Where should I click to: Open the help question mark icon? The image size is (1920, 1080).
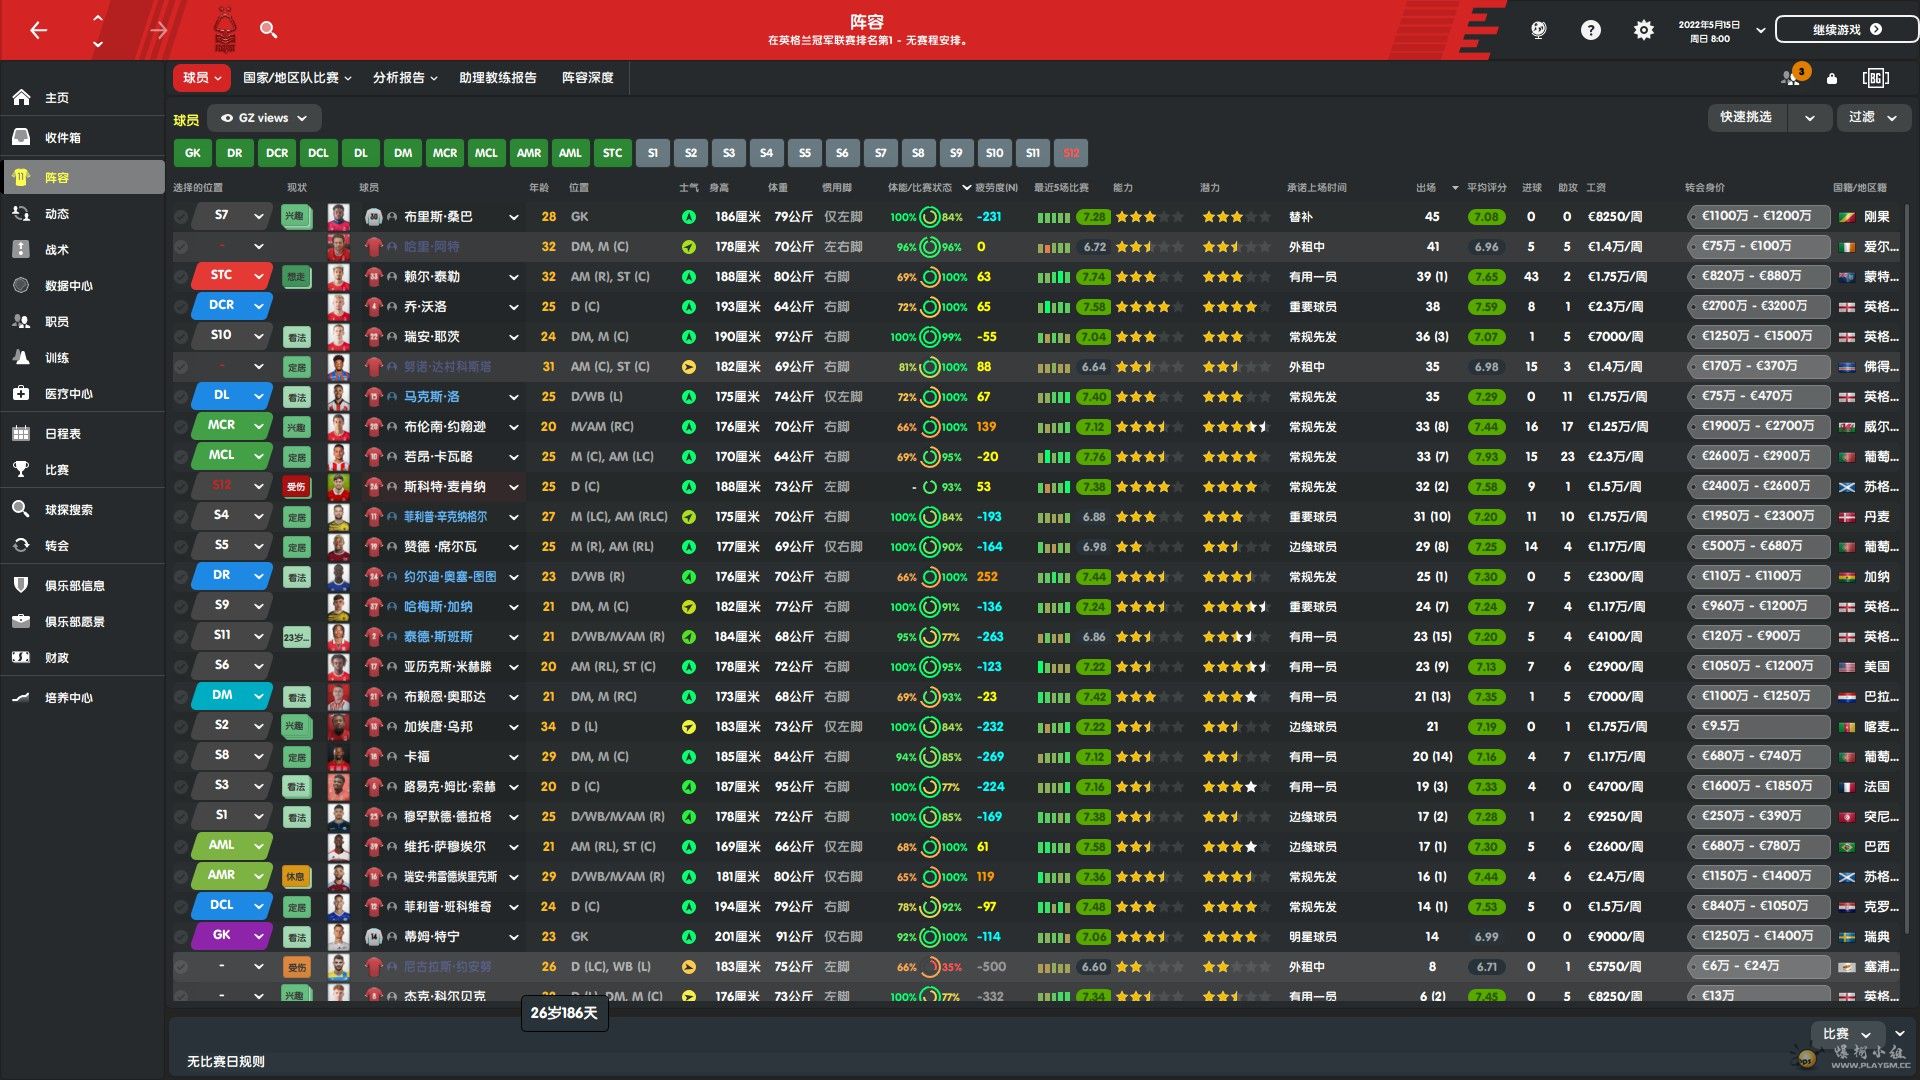click(x=1590, y=30)
